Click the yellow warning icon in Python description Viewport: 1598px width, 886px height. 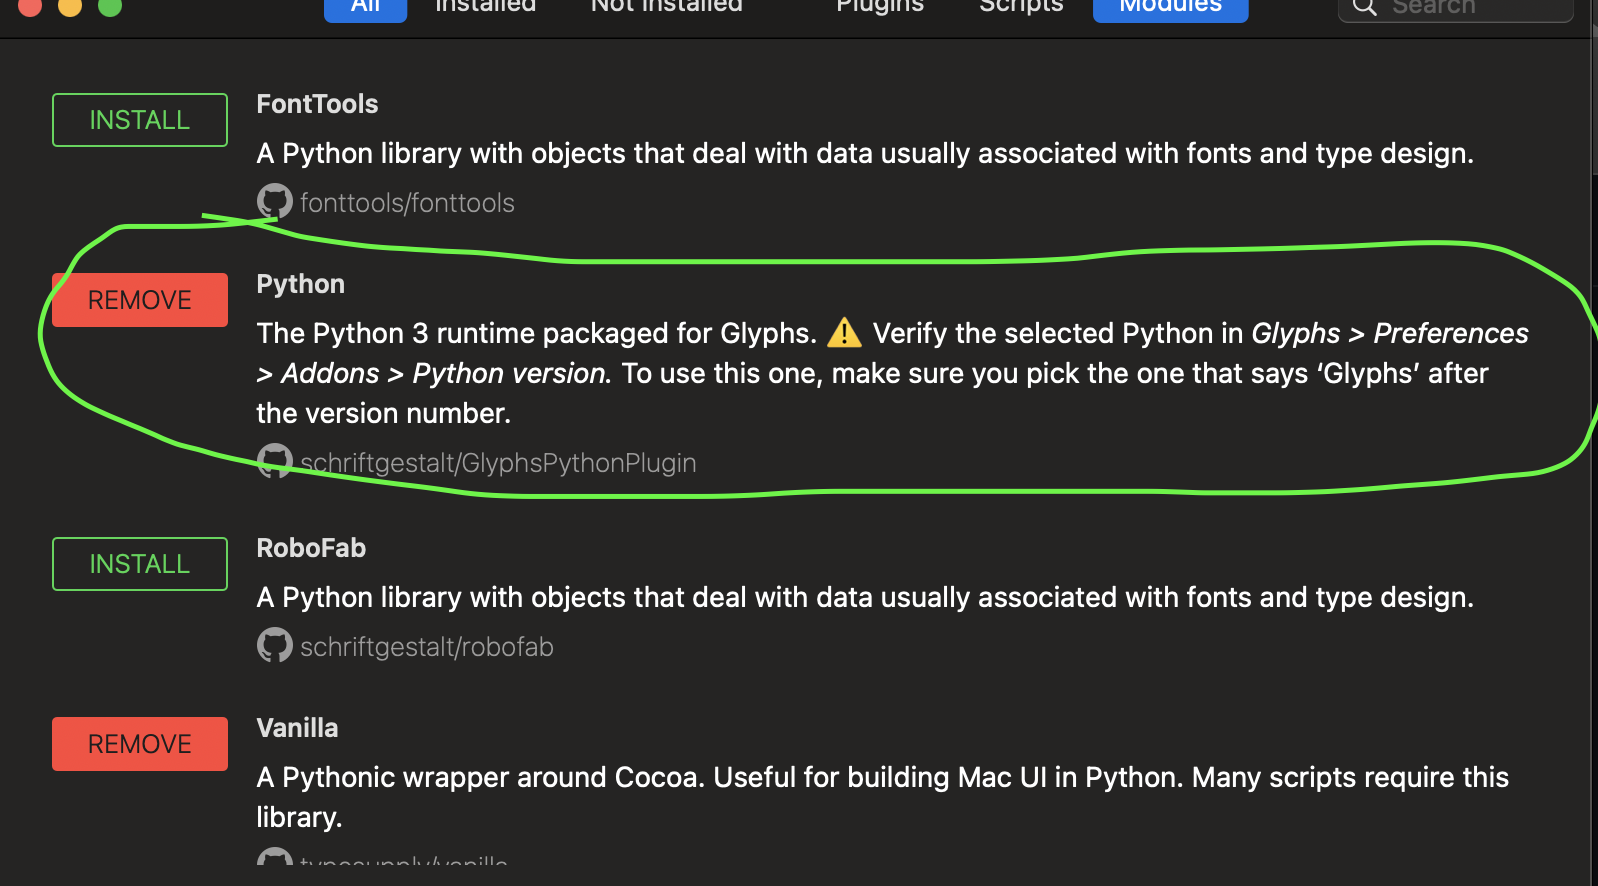(844, 332)
